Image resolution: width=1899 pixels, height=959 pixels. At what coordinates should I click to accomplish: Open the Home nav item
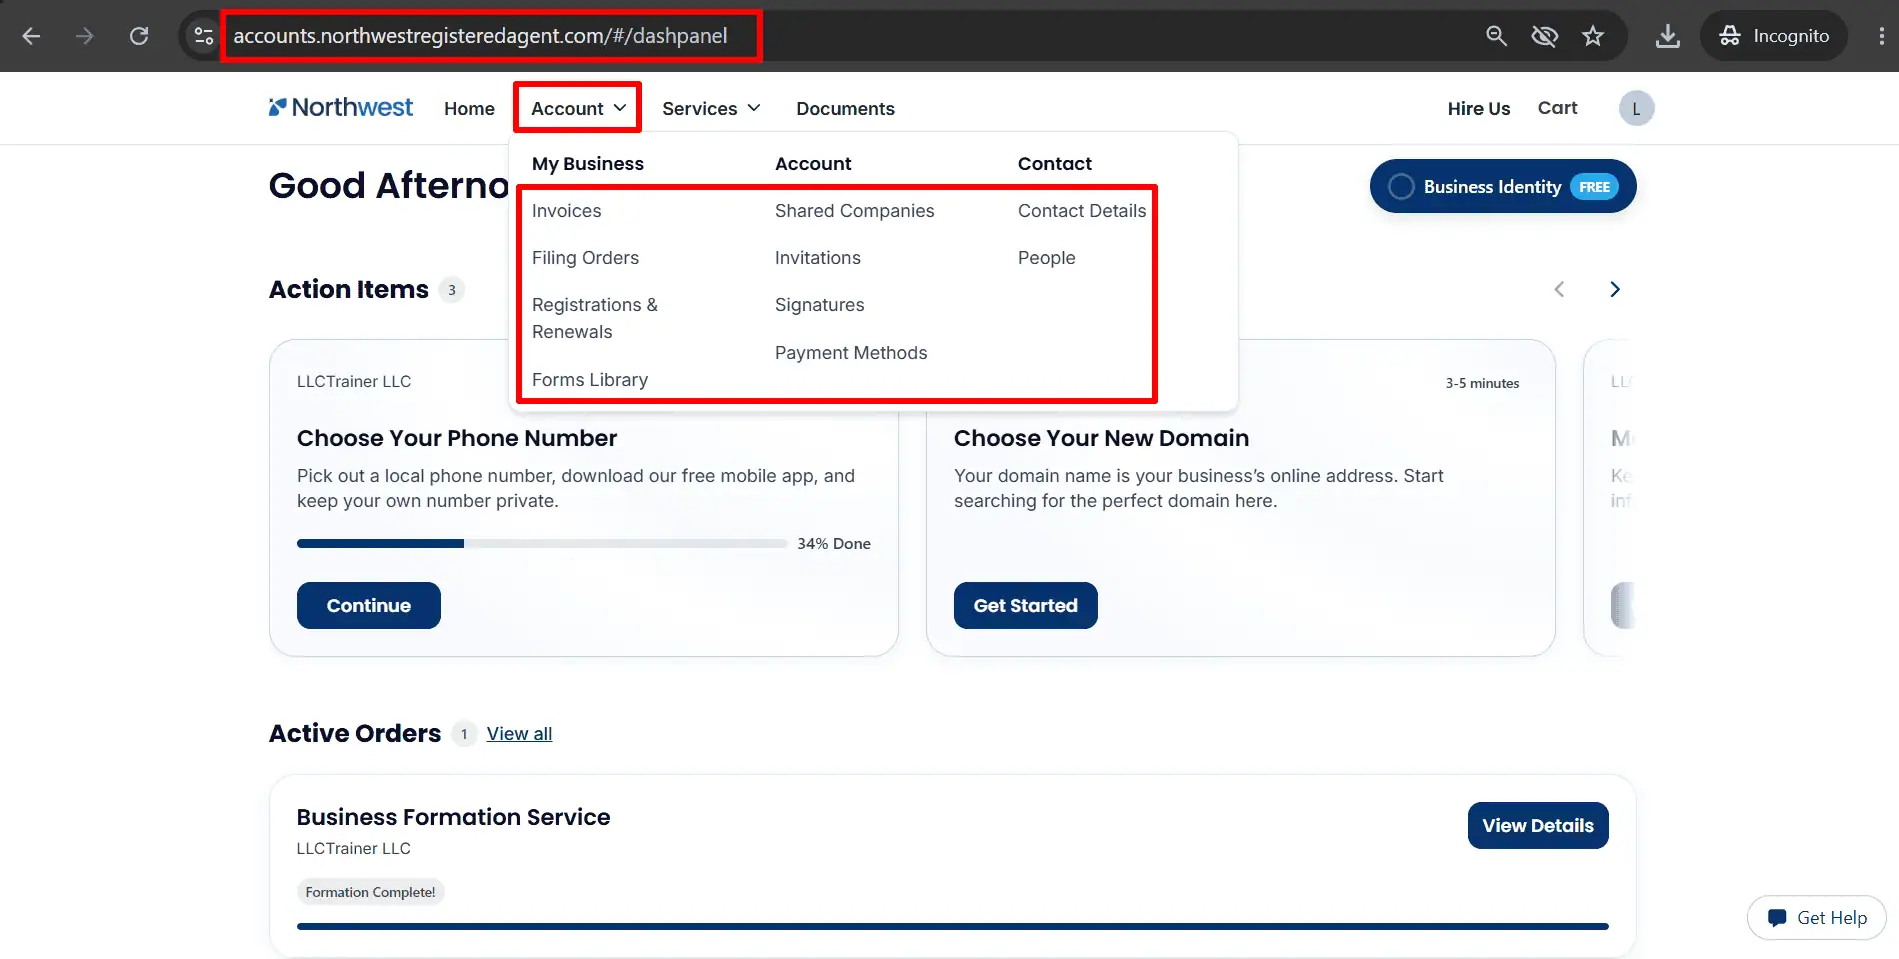469,108
